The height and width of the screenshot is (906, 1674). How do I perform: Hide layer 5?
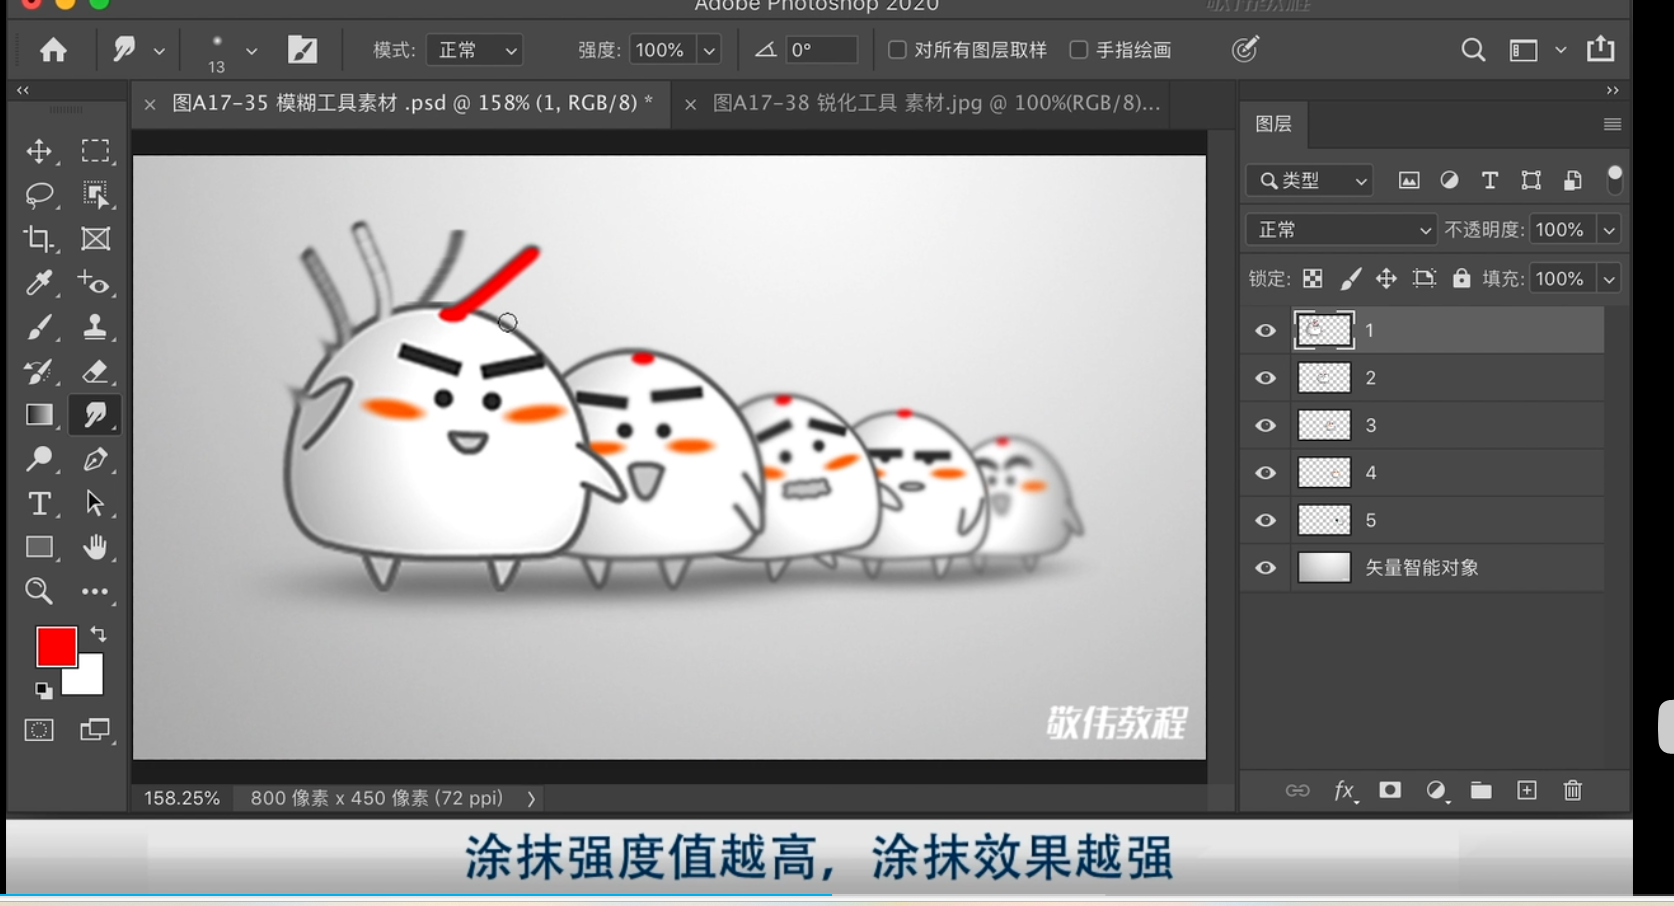[1265, 520]
